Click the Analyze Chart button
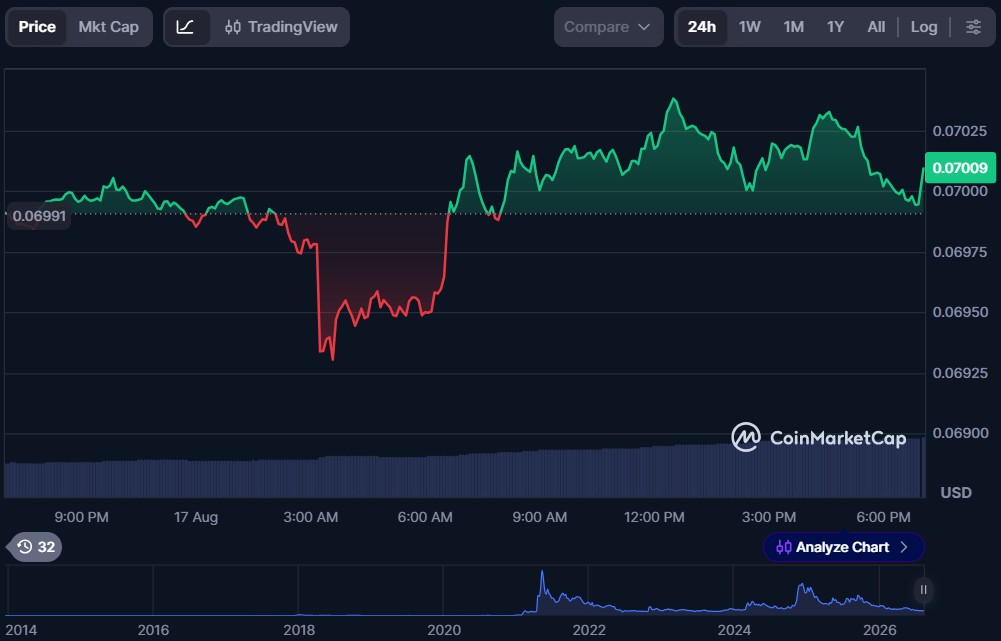Screen dimensions: 1001x641 [843, 547]
